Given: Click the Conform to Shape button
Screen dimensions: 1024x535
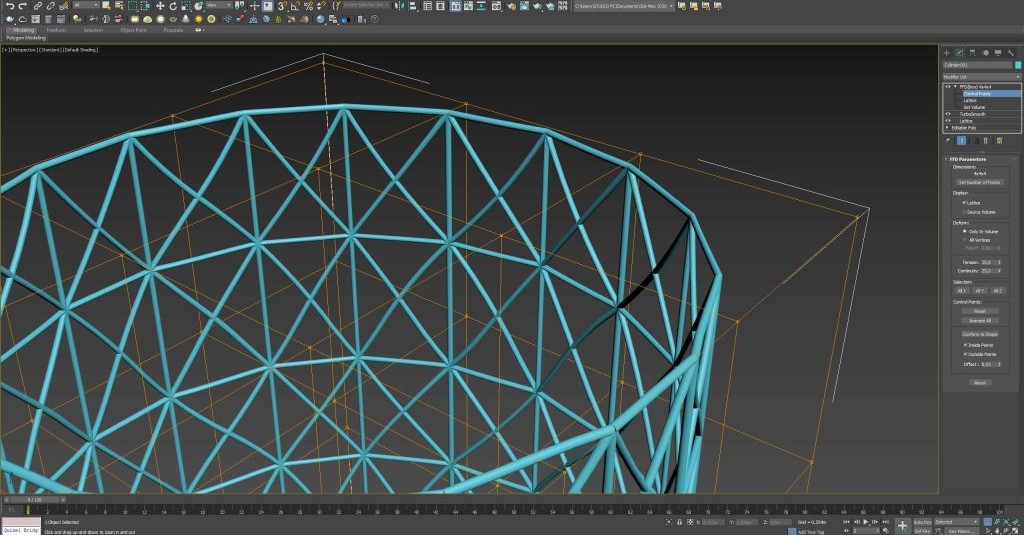Looking at the screenshot, I should coord(980,334).
